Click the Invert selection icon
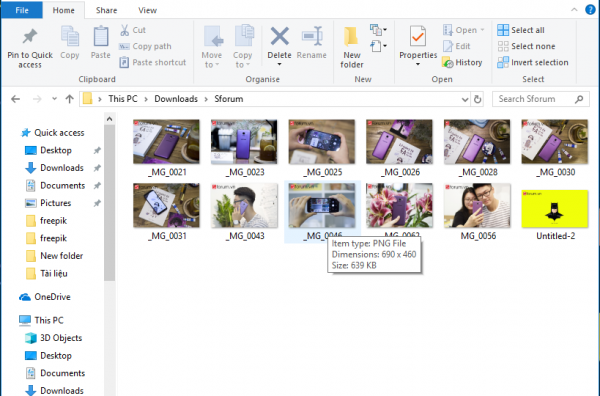The image size is (600, 396). (x=503, y=62)
